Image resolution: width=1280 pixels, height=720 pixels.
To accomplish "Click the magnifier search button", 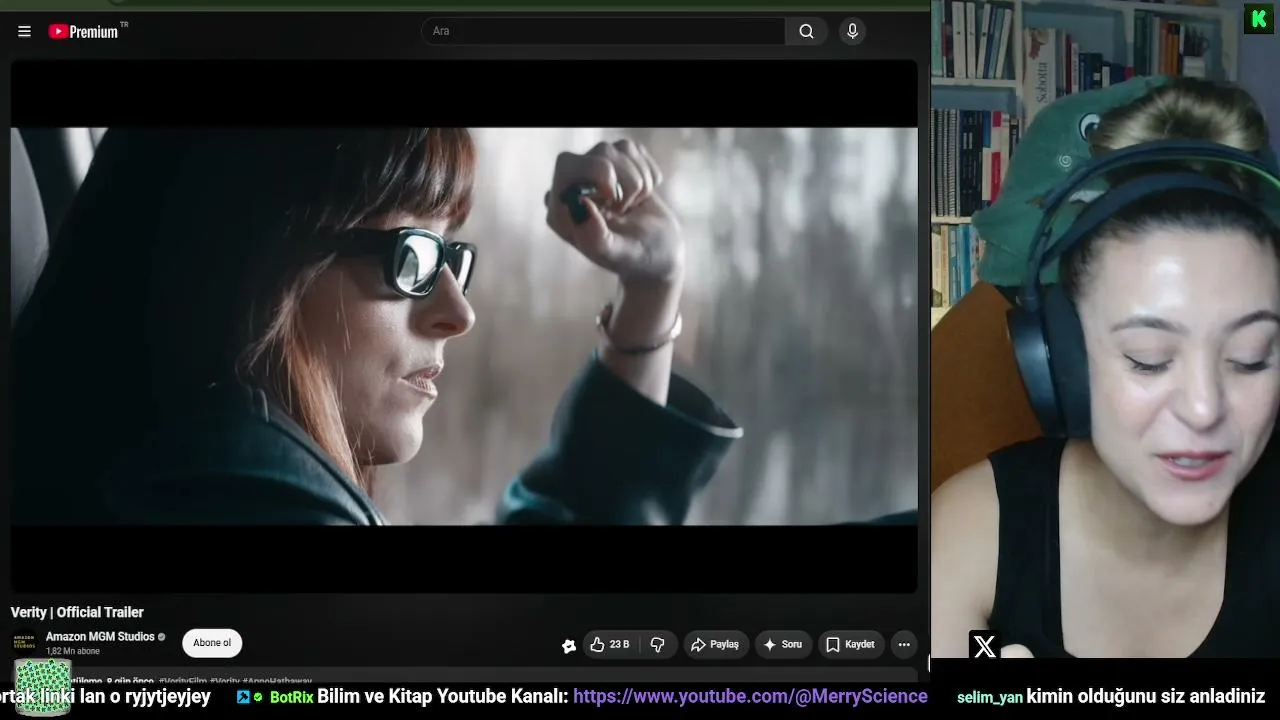I will click(x=806, y=31).
